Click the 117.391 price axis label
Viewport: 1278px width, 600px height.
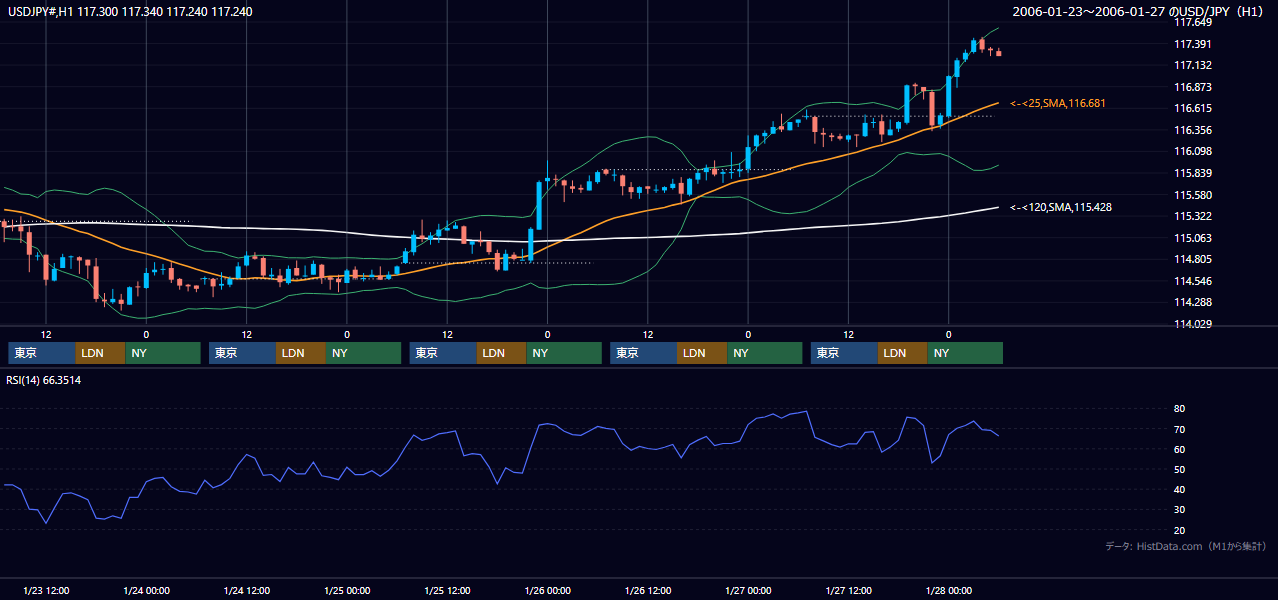pyautogui.click(x=1193, y=44)
